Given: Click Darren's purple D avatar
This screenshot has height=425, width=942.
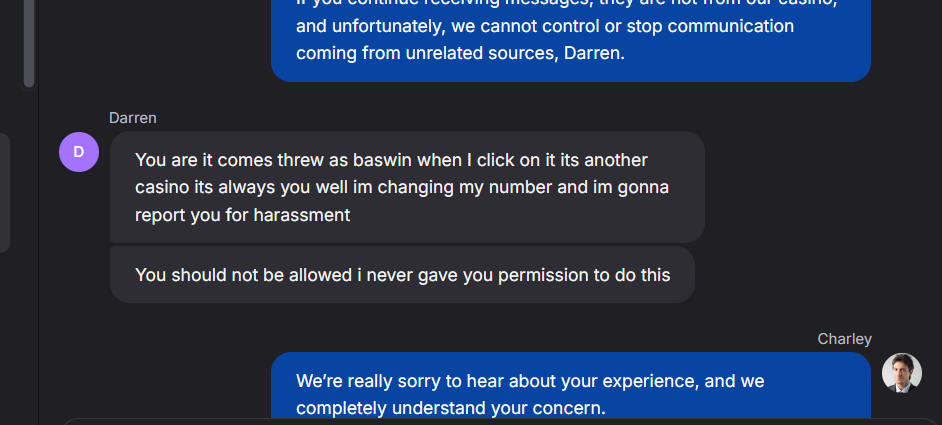Looking at the screenshot, I should pyautogui.click(x=79, y=152).
